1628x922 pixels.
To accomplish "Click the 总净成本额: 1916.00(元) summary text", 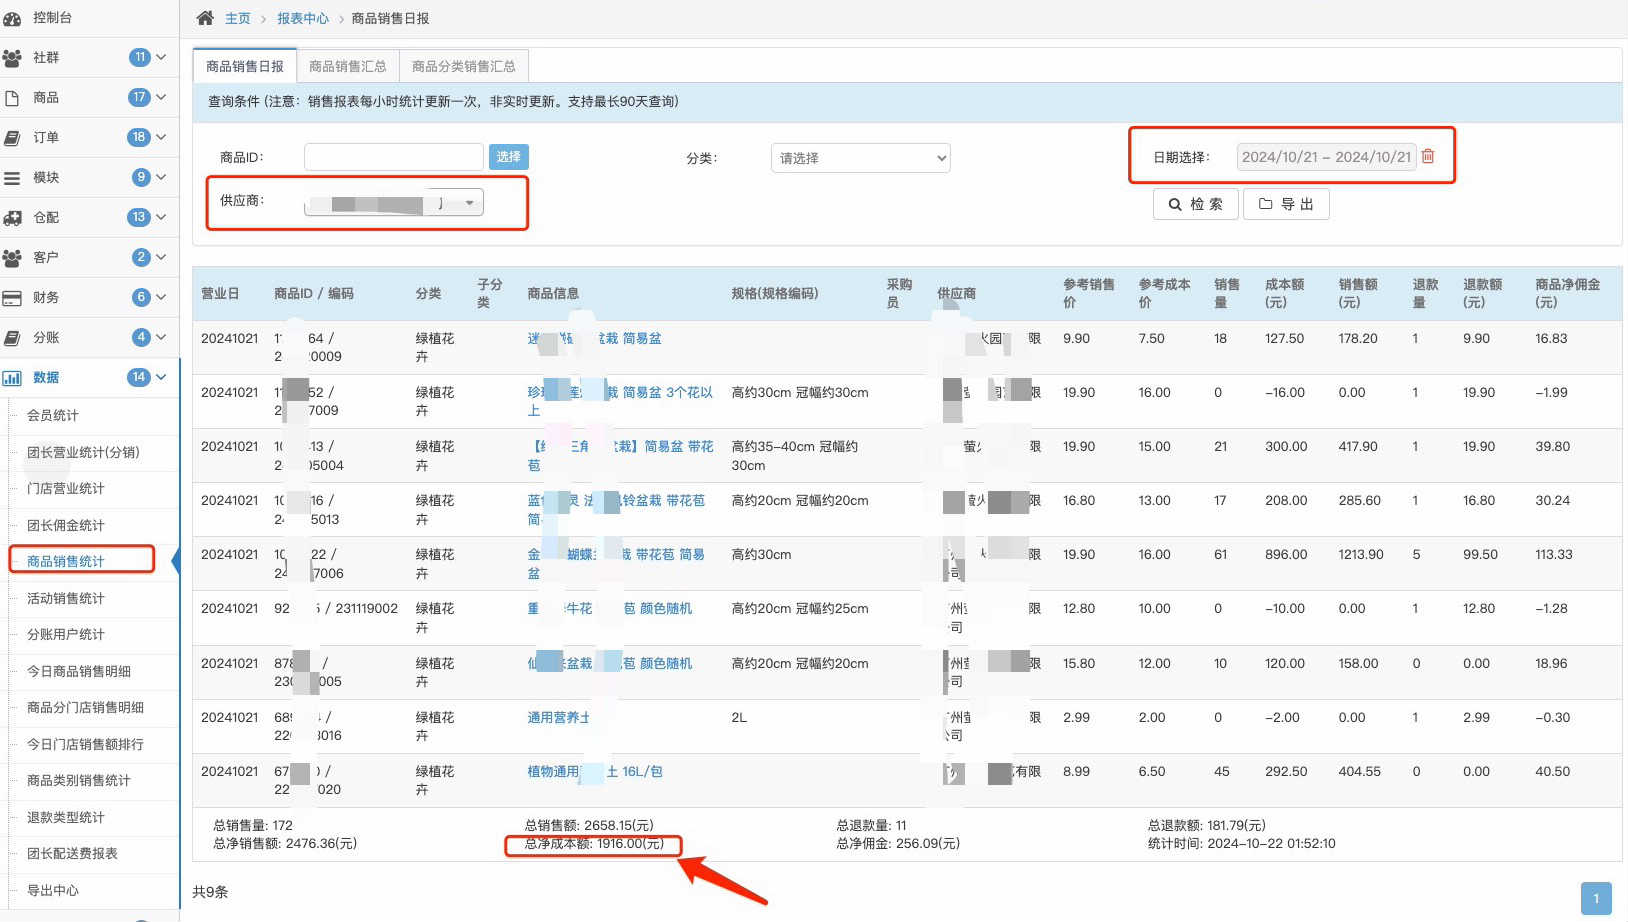I will tap(594, 843).
